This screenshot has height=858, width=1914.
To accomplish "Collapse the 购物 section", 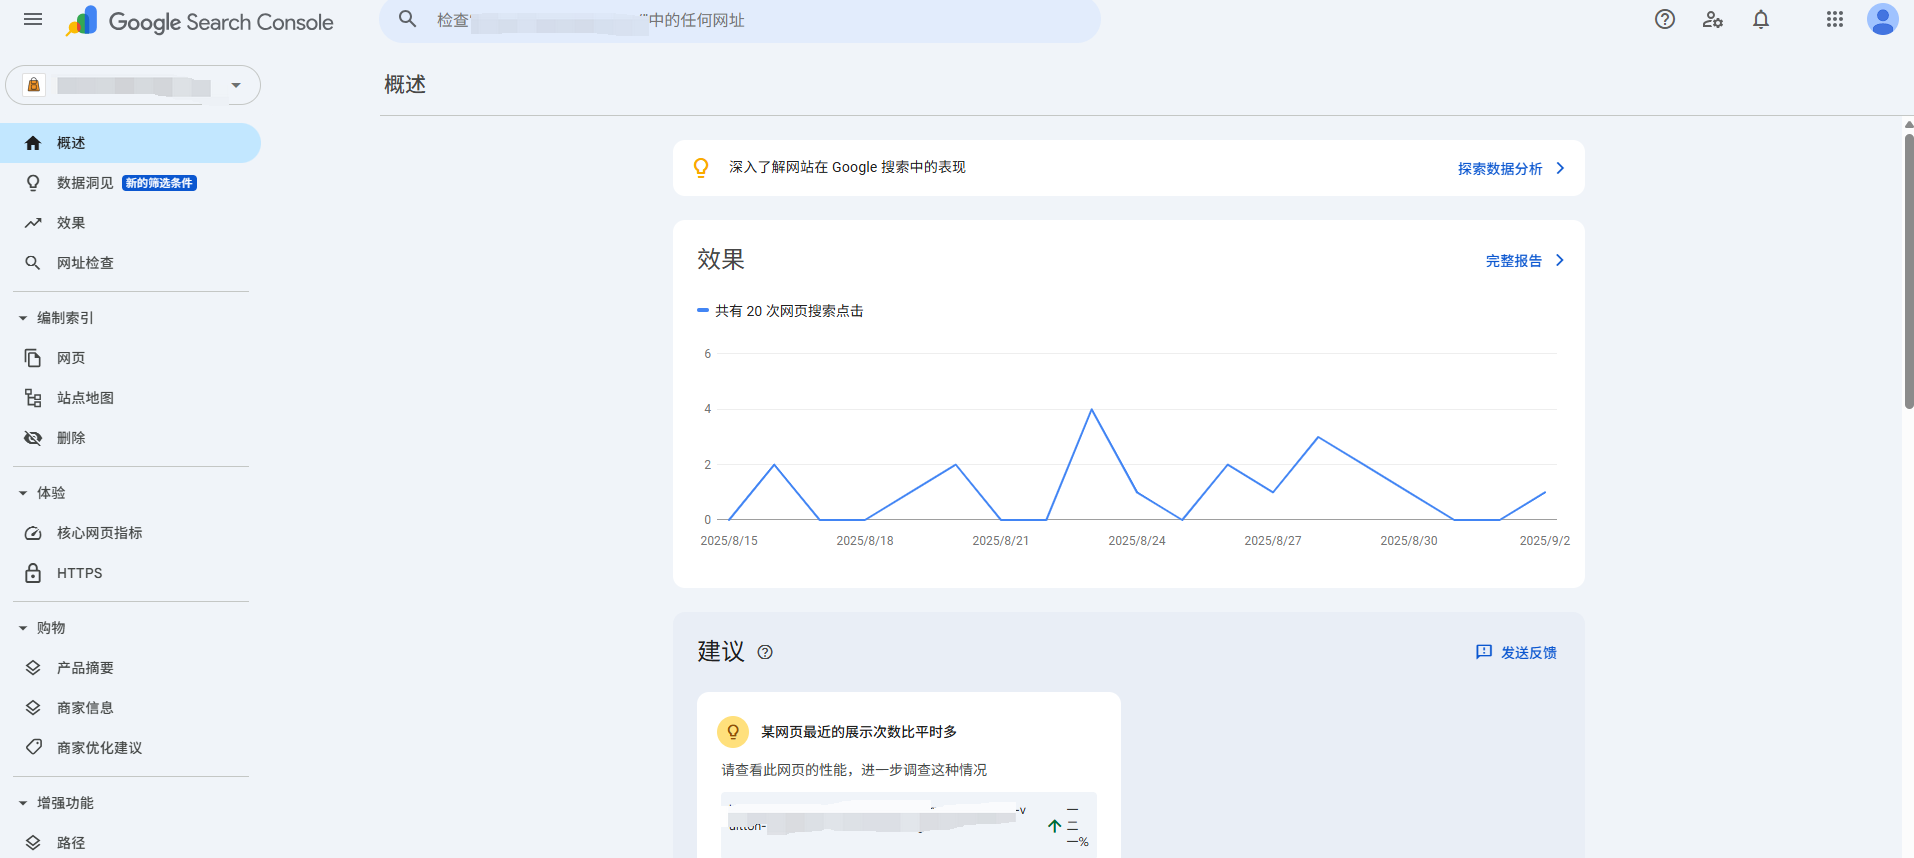I will (23, 628).
